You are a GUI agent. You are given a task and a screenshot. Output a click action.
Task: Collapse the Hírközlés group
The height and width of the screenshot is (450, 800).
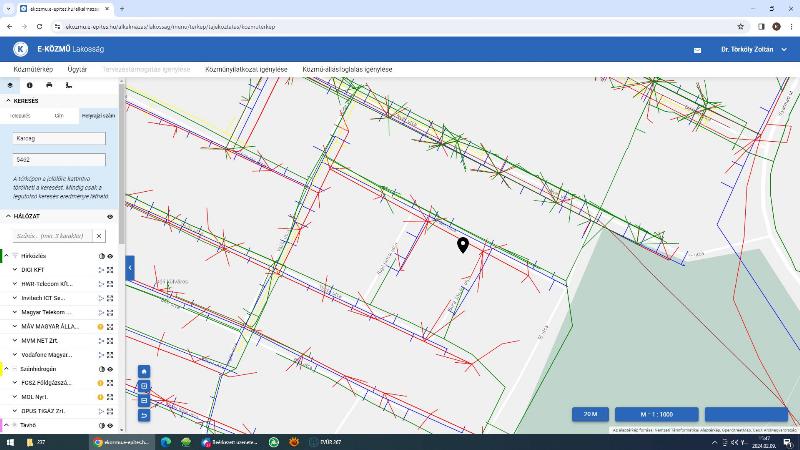point(7,256)
